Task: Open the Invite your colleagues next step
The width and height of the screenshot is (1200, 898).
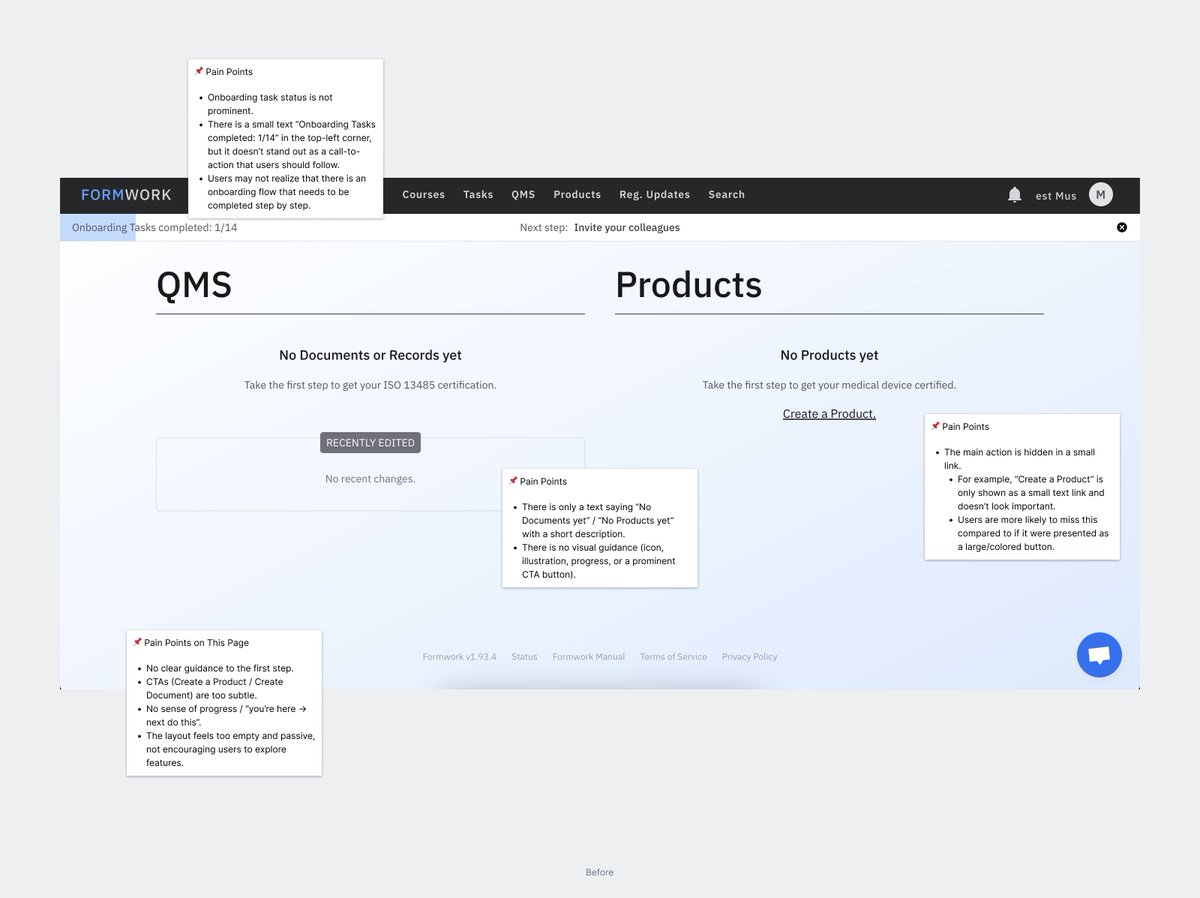Action: (x=627, y=228)
